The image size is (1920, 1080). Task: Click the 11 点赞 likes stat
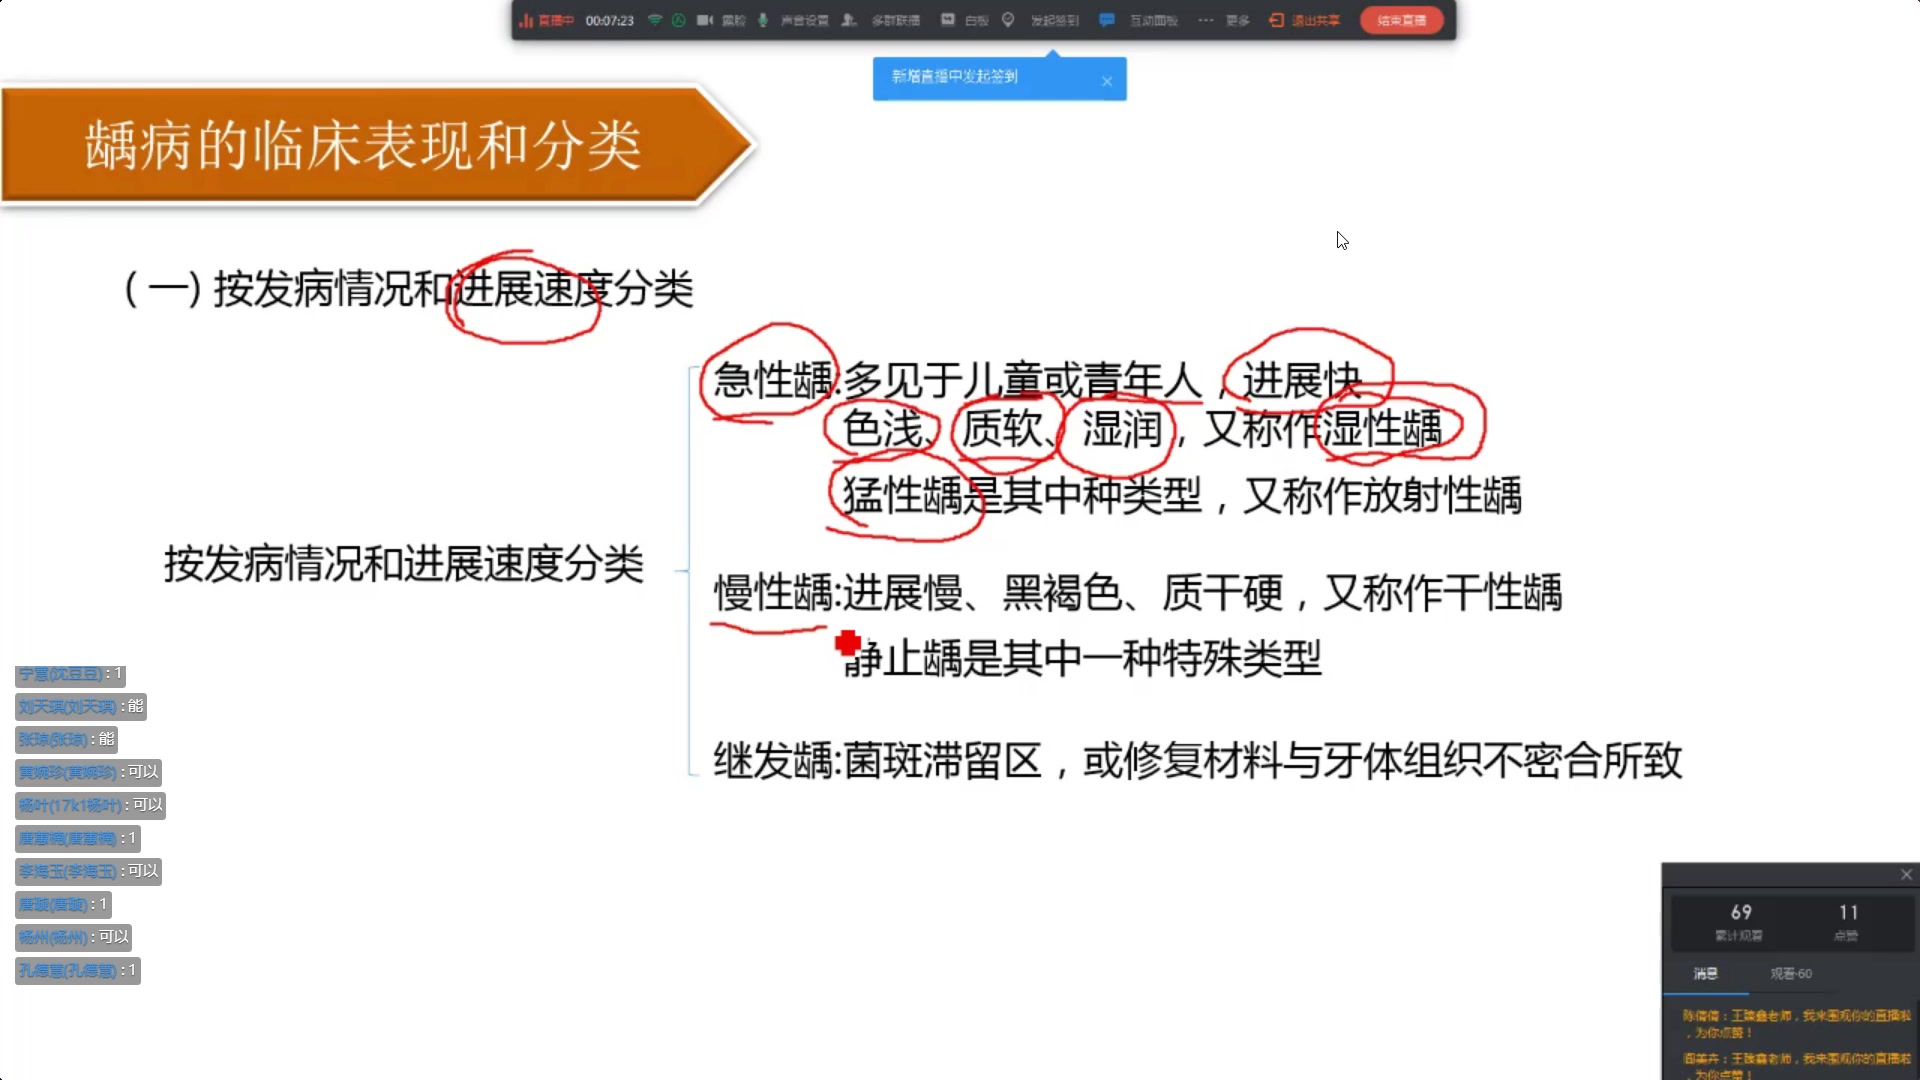[1847, 922]
